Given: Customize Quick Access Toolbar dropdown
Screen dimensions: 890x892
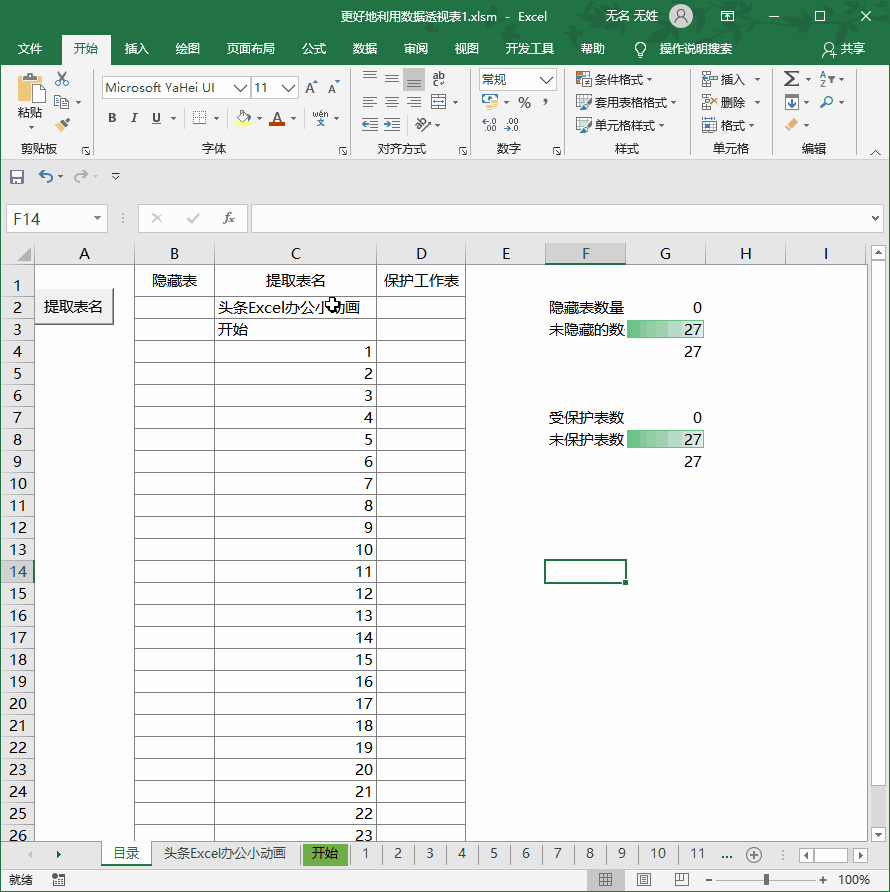Looking at the screenshot, I should pos(116,176).
